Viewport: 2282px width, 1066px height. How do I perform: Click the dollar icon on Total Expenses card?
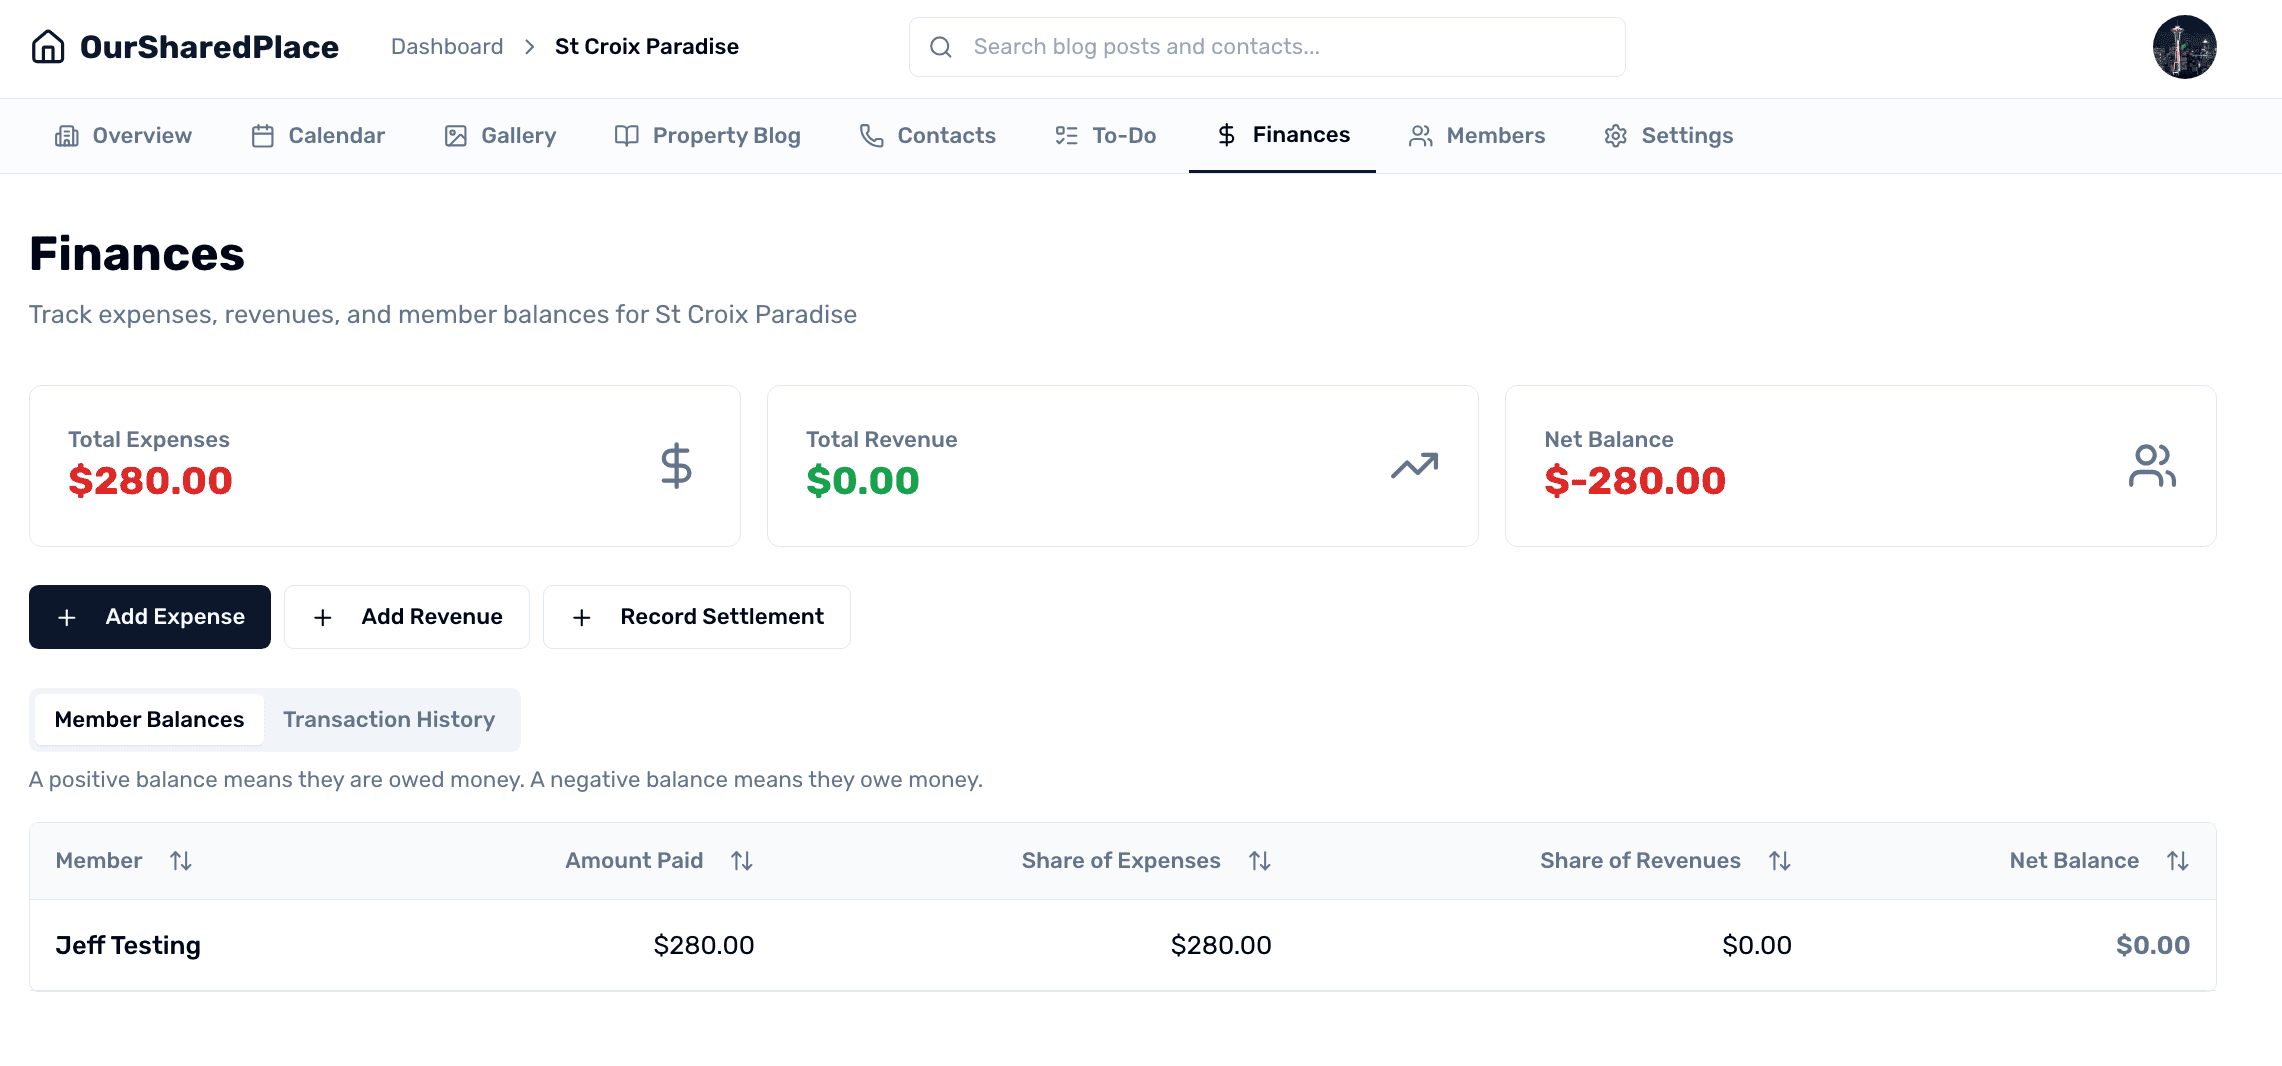click(676, 464)
